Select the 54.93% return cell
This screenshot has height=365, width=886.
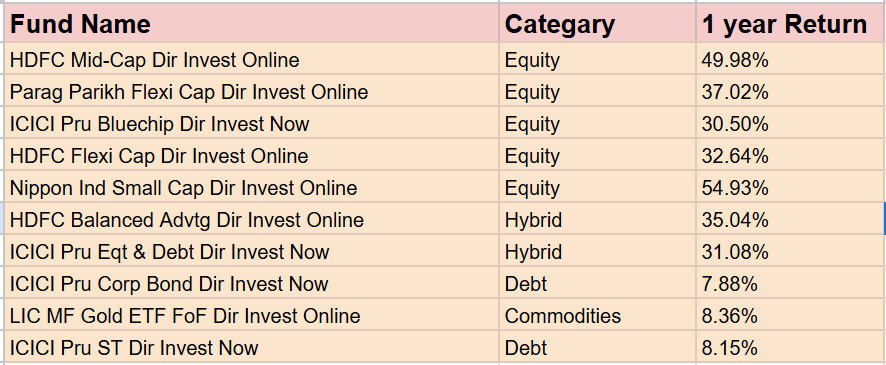coord(791,187)
